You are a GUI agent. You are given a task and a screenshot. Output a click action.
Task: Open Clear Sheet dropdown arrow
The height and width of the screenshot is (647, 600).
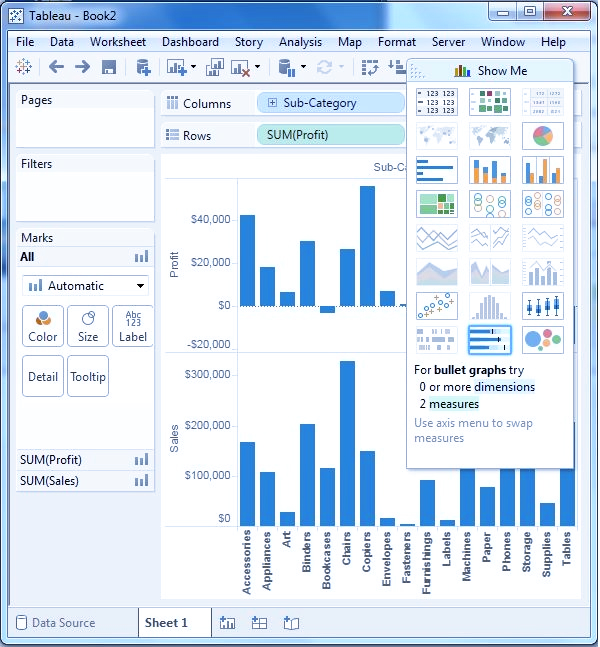tap(257, 67)
